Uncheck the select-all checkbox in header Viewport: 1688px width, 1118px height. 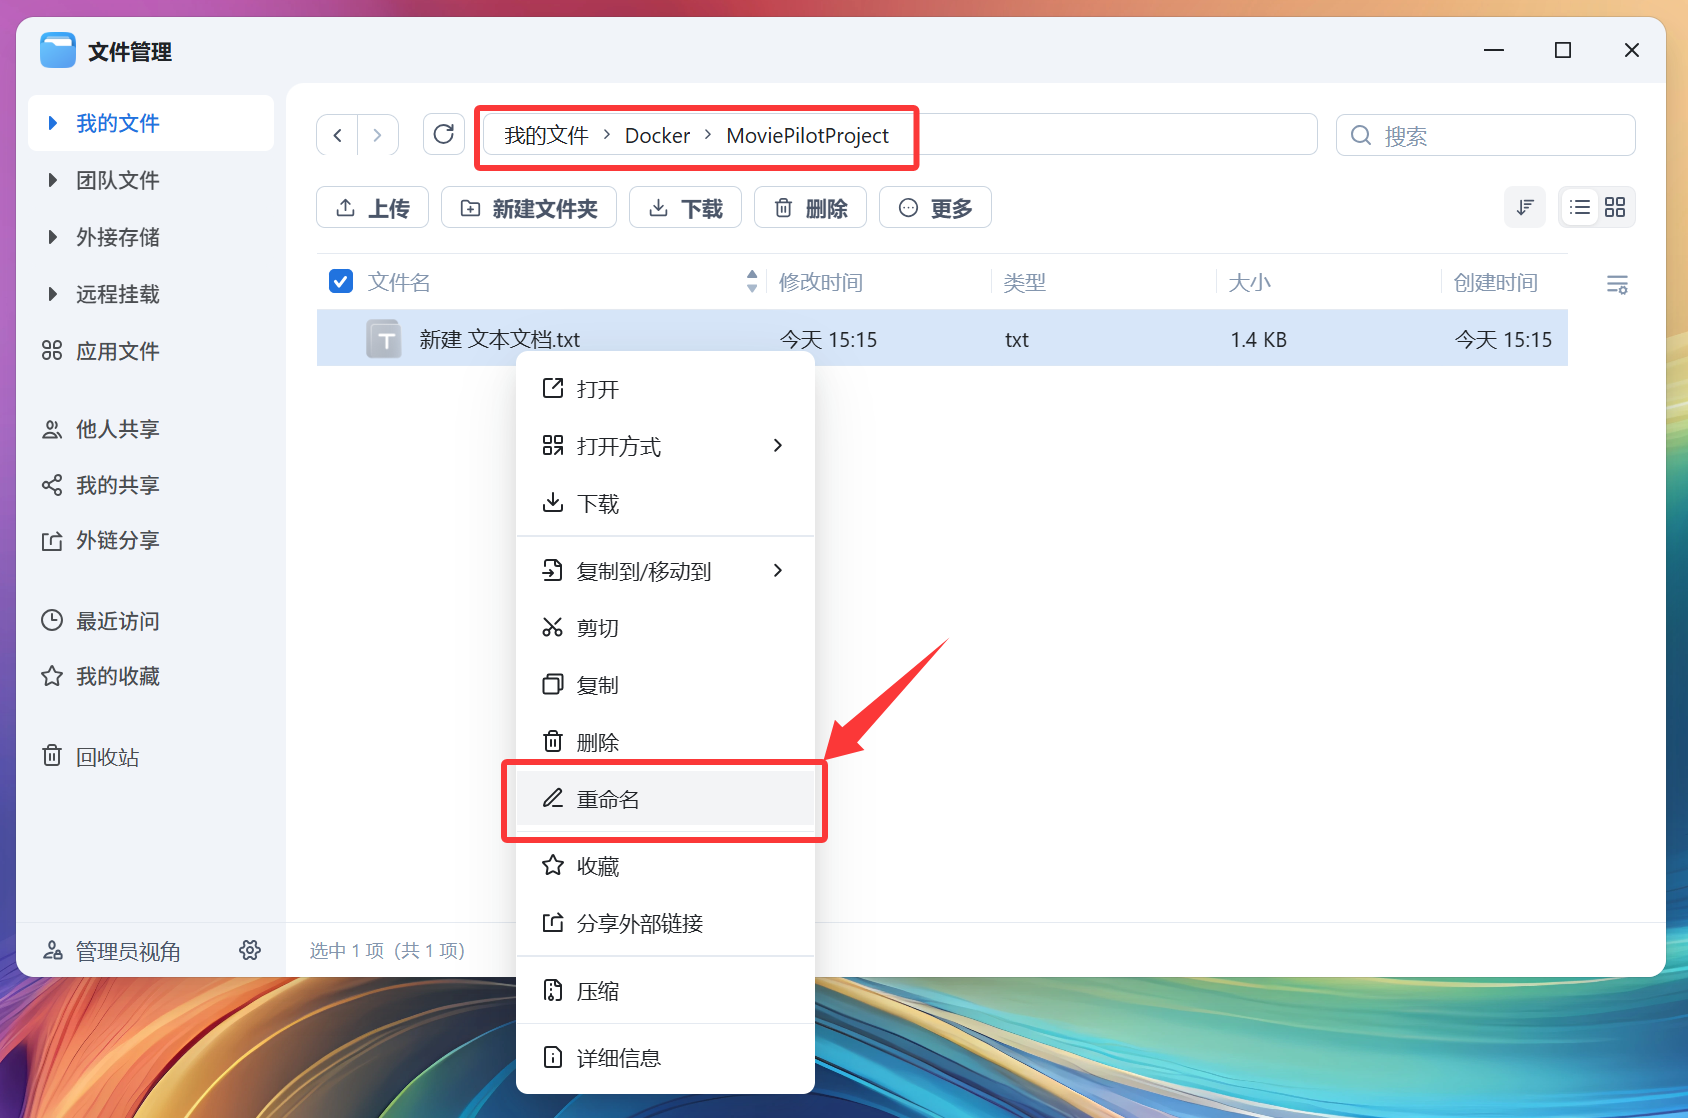tap(341, 282)
